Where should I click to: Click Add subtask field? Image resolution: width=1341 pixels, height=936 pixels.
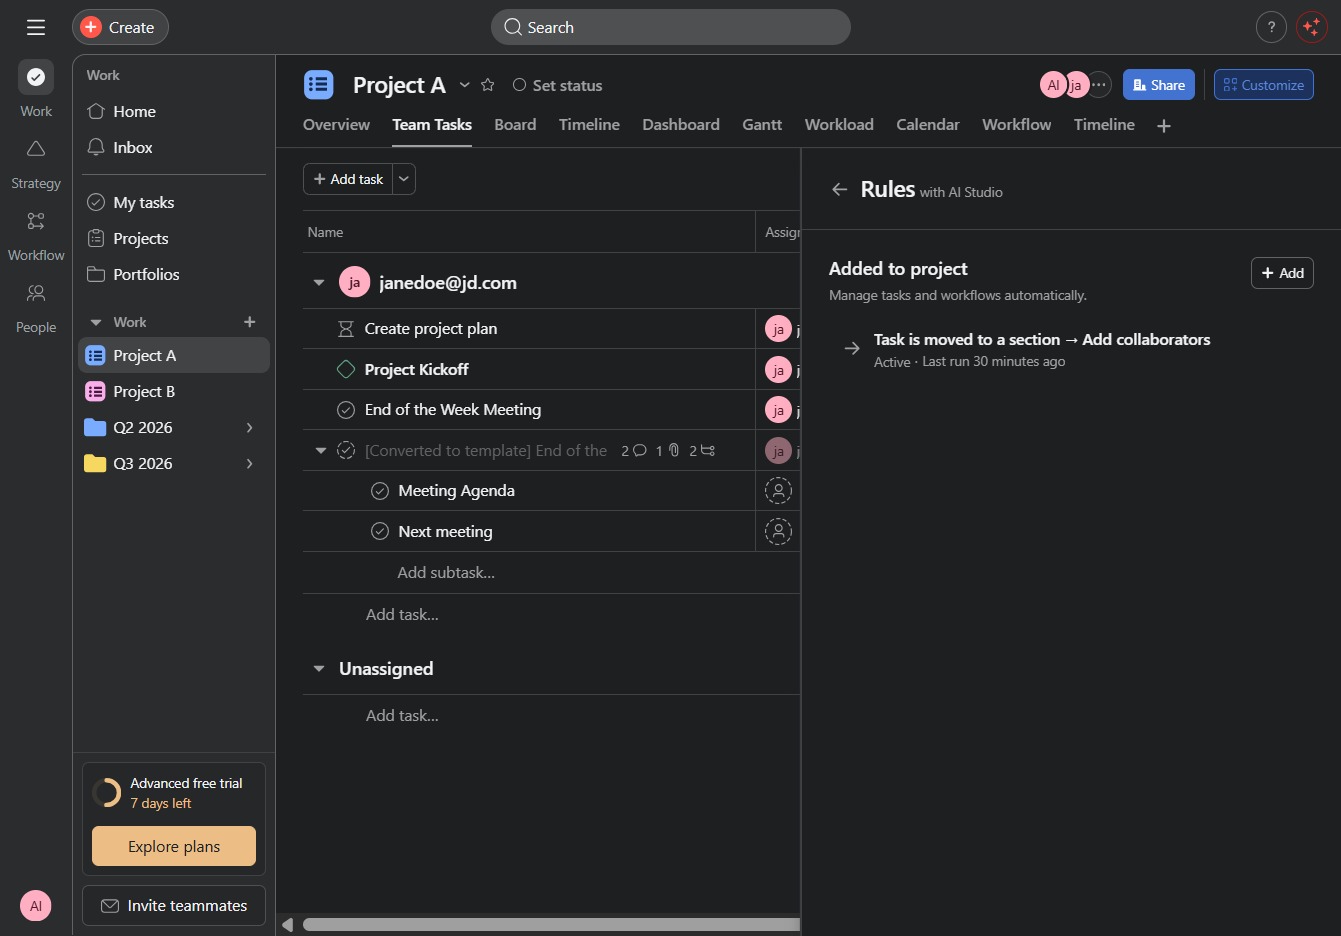tap(446, 573)
